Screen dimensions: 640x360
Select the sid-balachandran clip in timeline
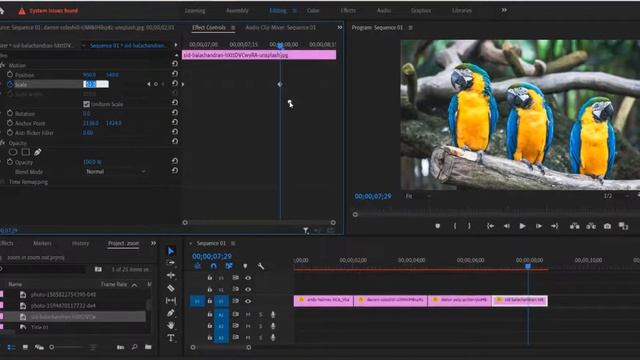(x=520, y=300)
